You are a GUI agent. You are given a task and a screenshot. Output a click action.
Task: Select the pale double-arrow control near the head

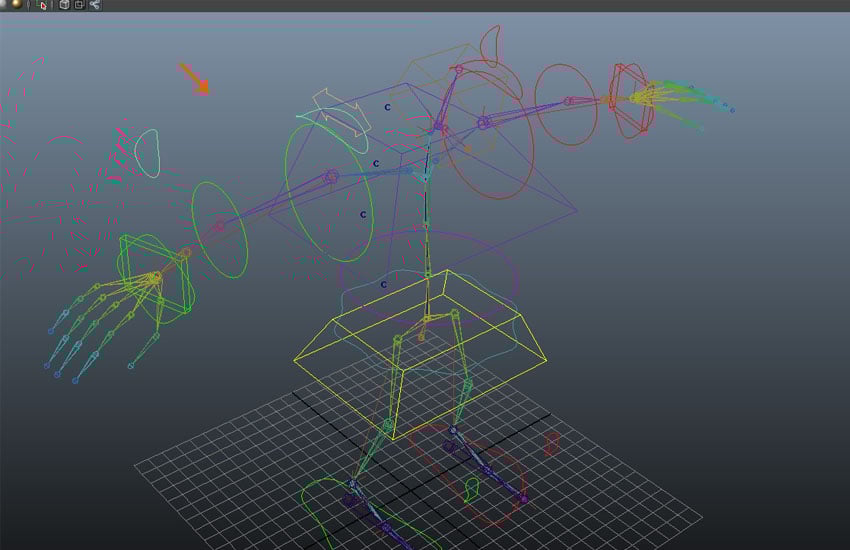point(342,111)
